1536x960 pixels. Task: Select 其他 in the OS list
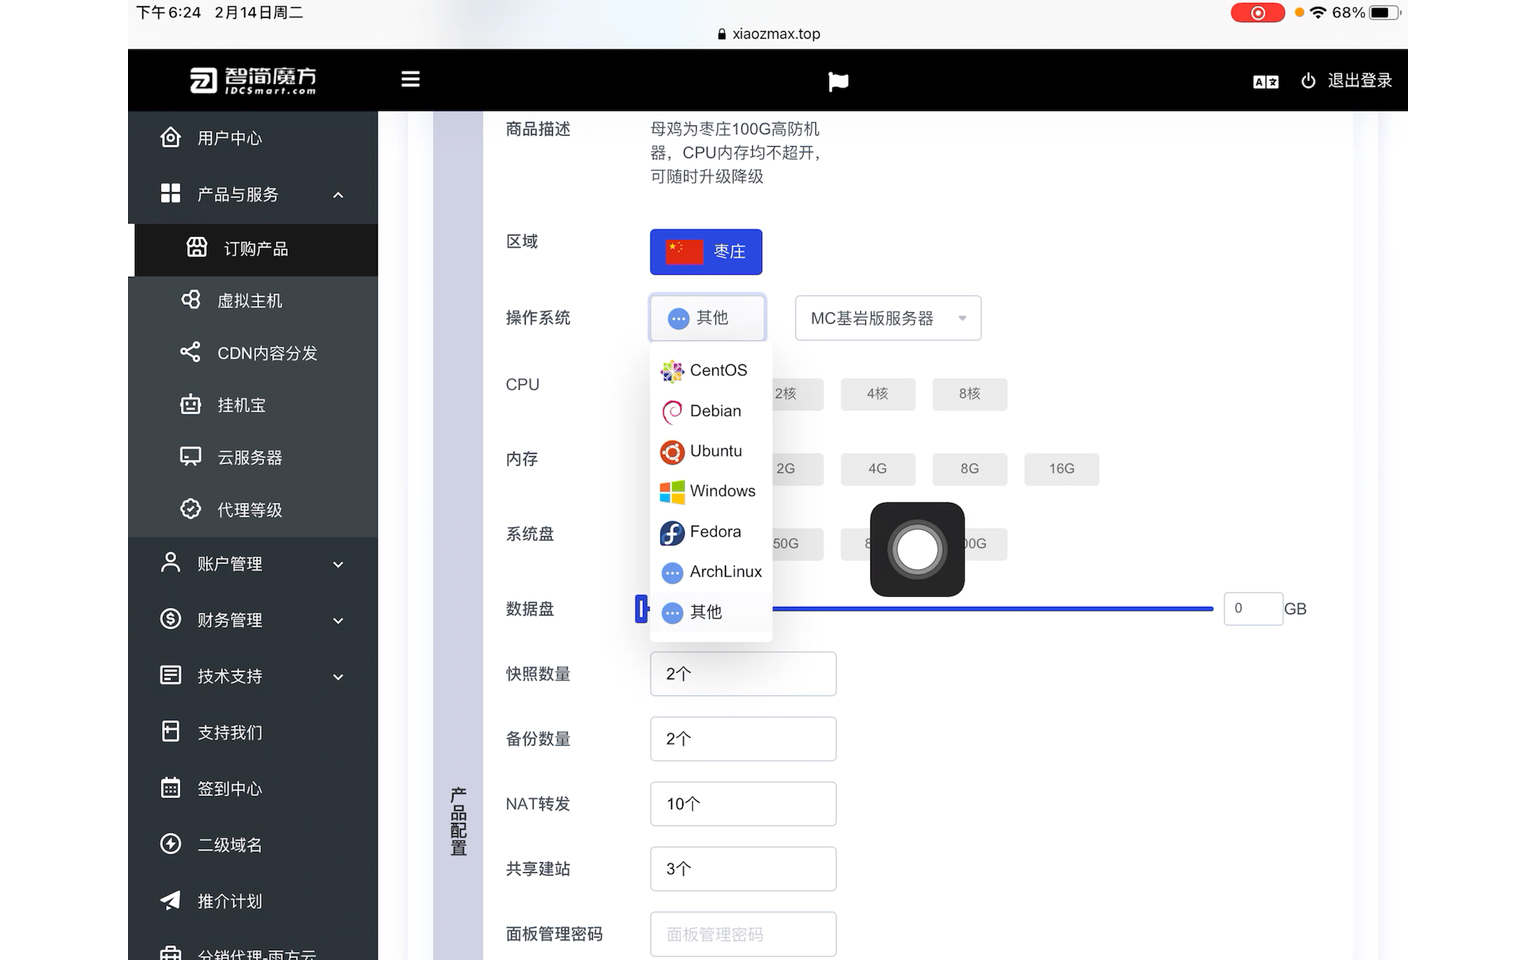711,612
